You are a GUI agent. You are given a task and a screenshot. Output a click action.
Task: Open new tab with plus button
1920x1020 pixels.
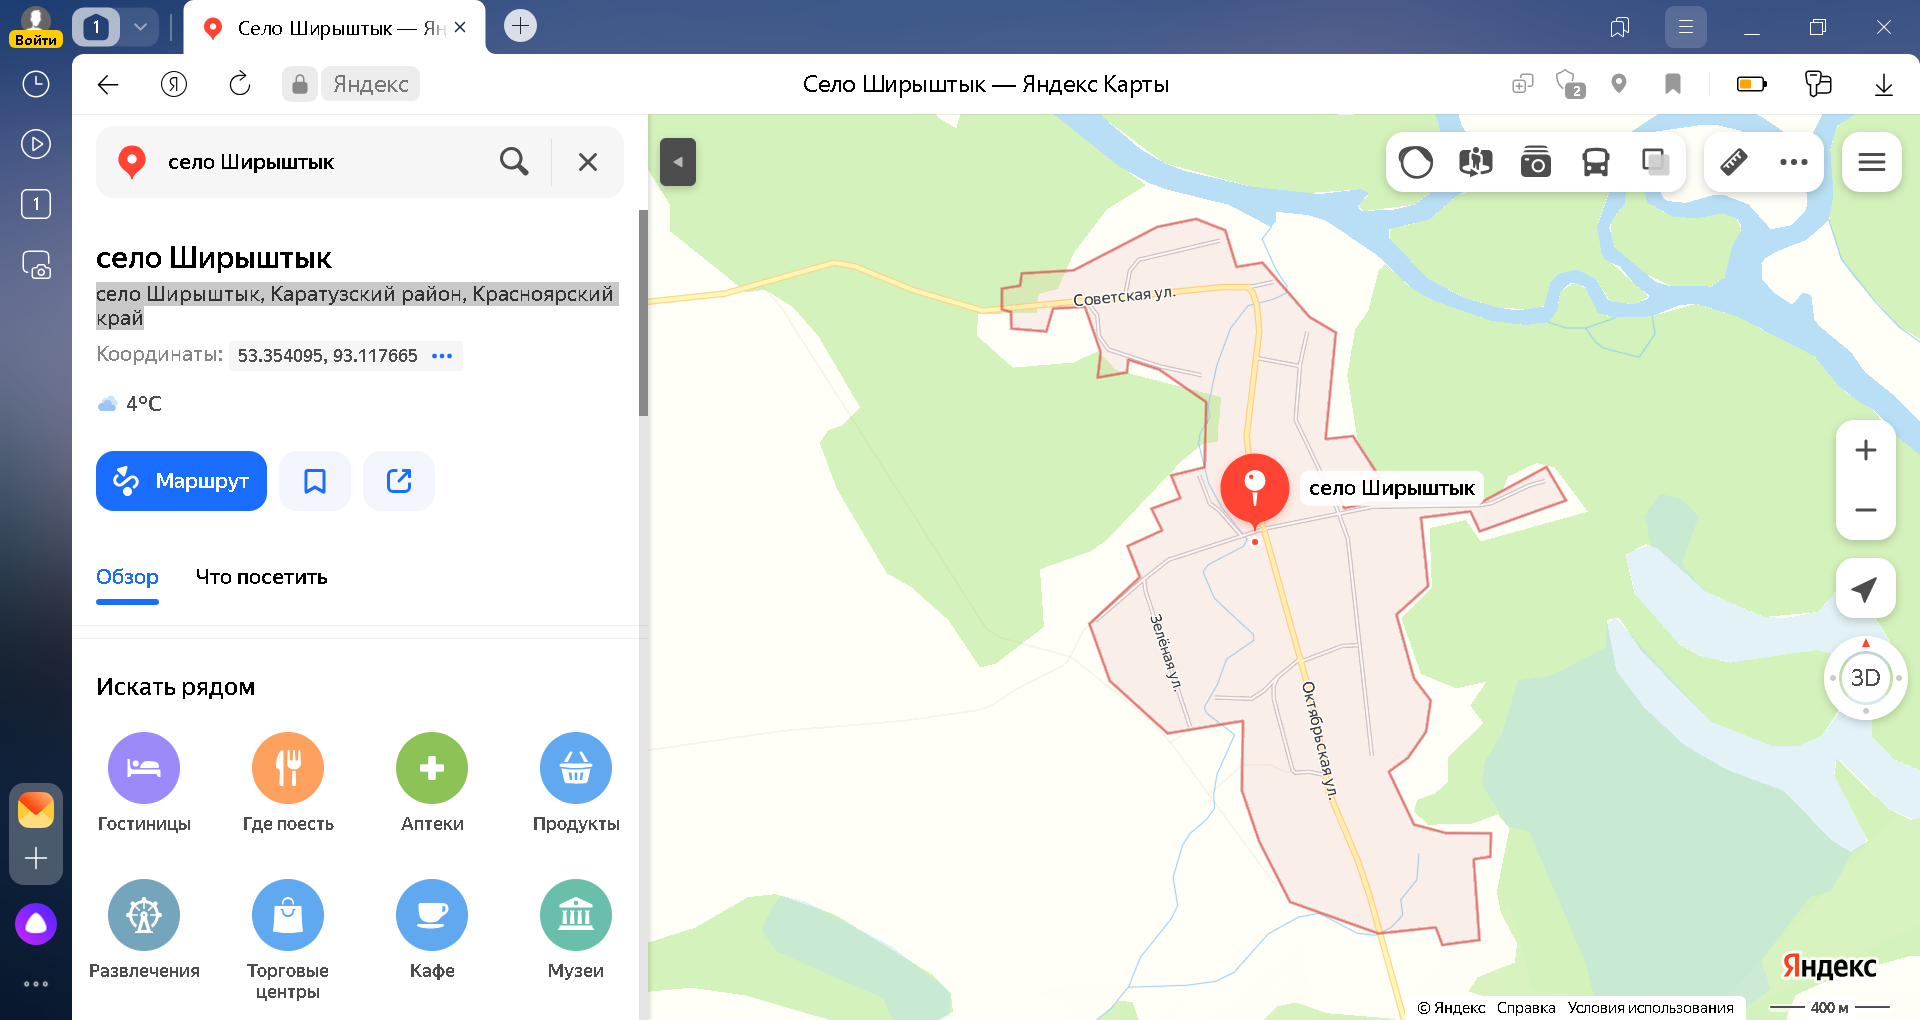520,26
